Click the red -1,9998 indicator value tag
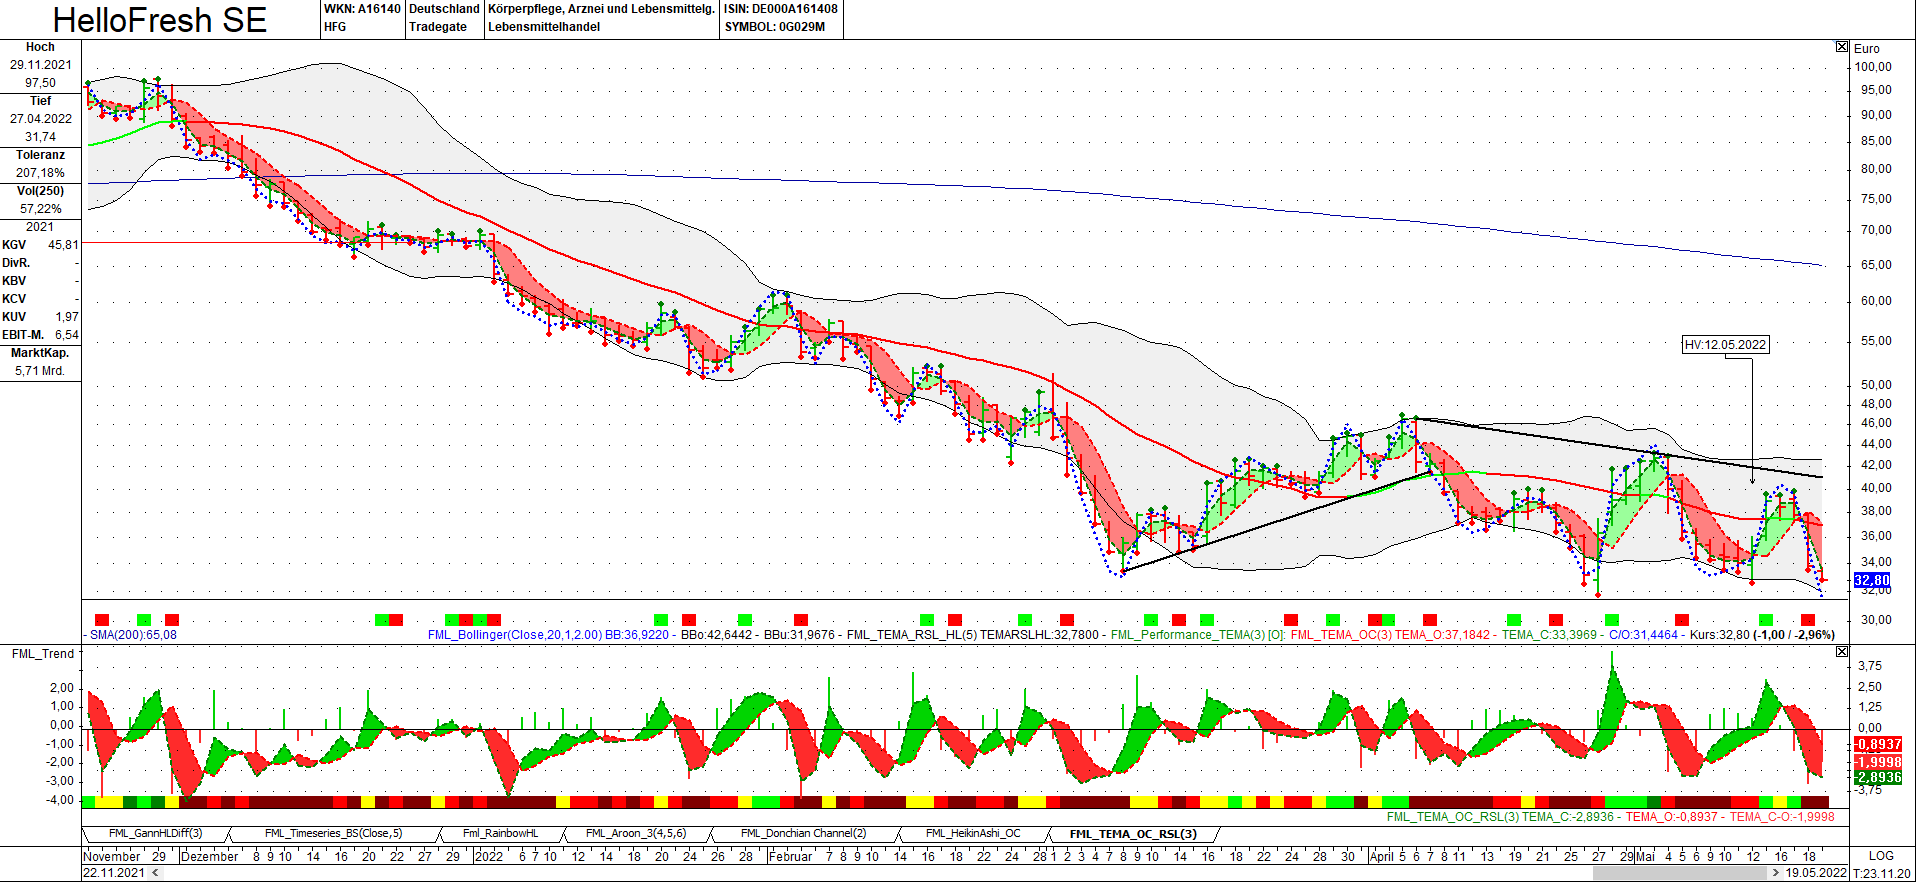 [1878, 762]
